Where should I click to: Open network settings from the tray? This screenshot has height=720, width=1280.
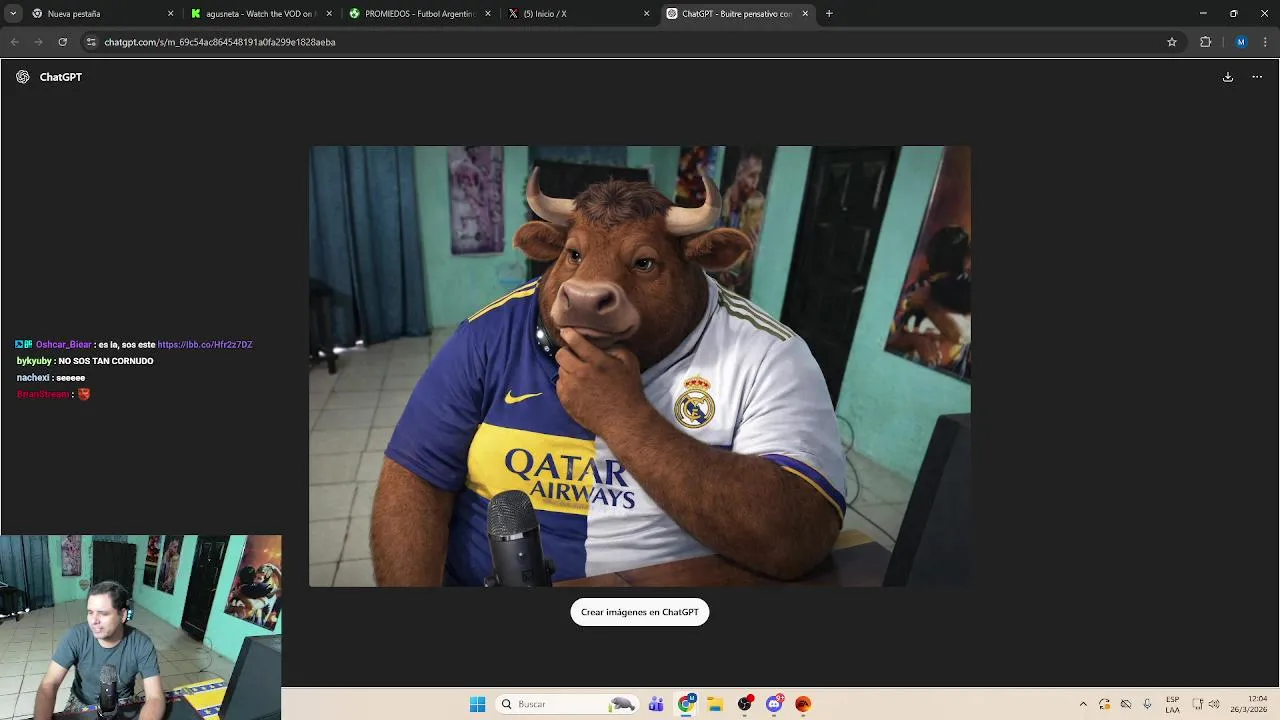pos(1198,704)
